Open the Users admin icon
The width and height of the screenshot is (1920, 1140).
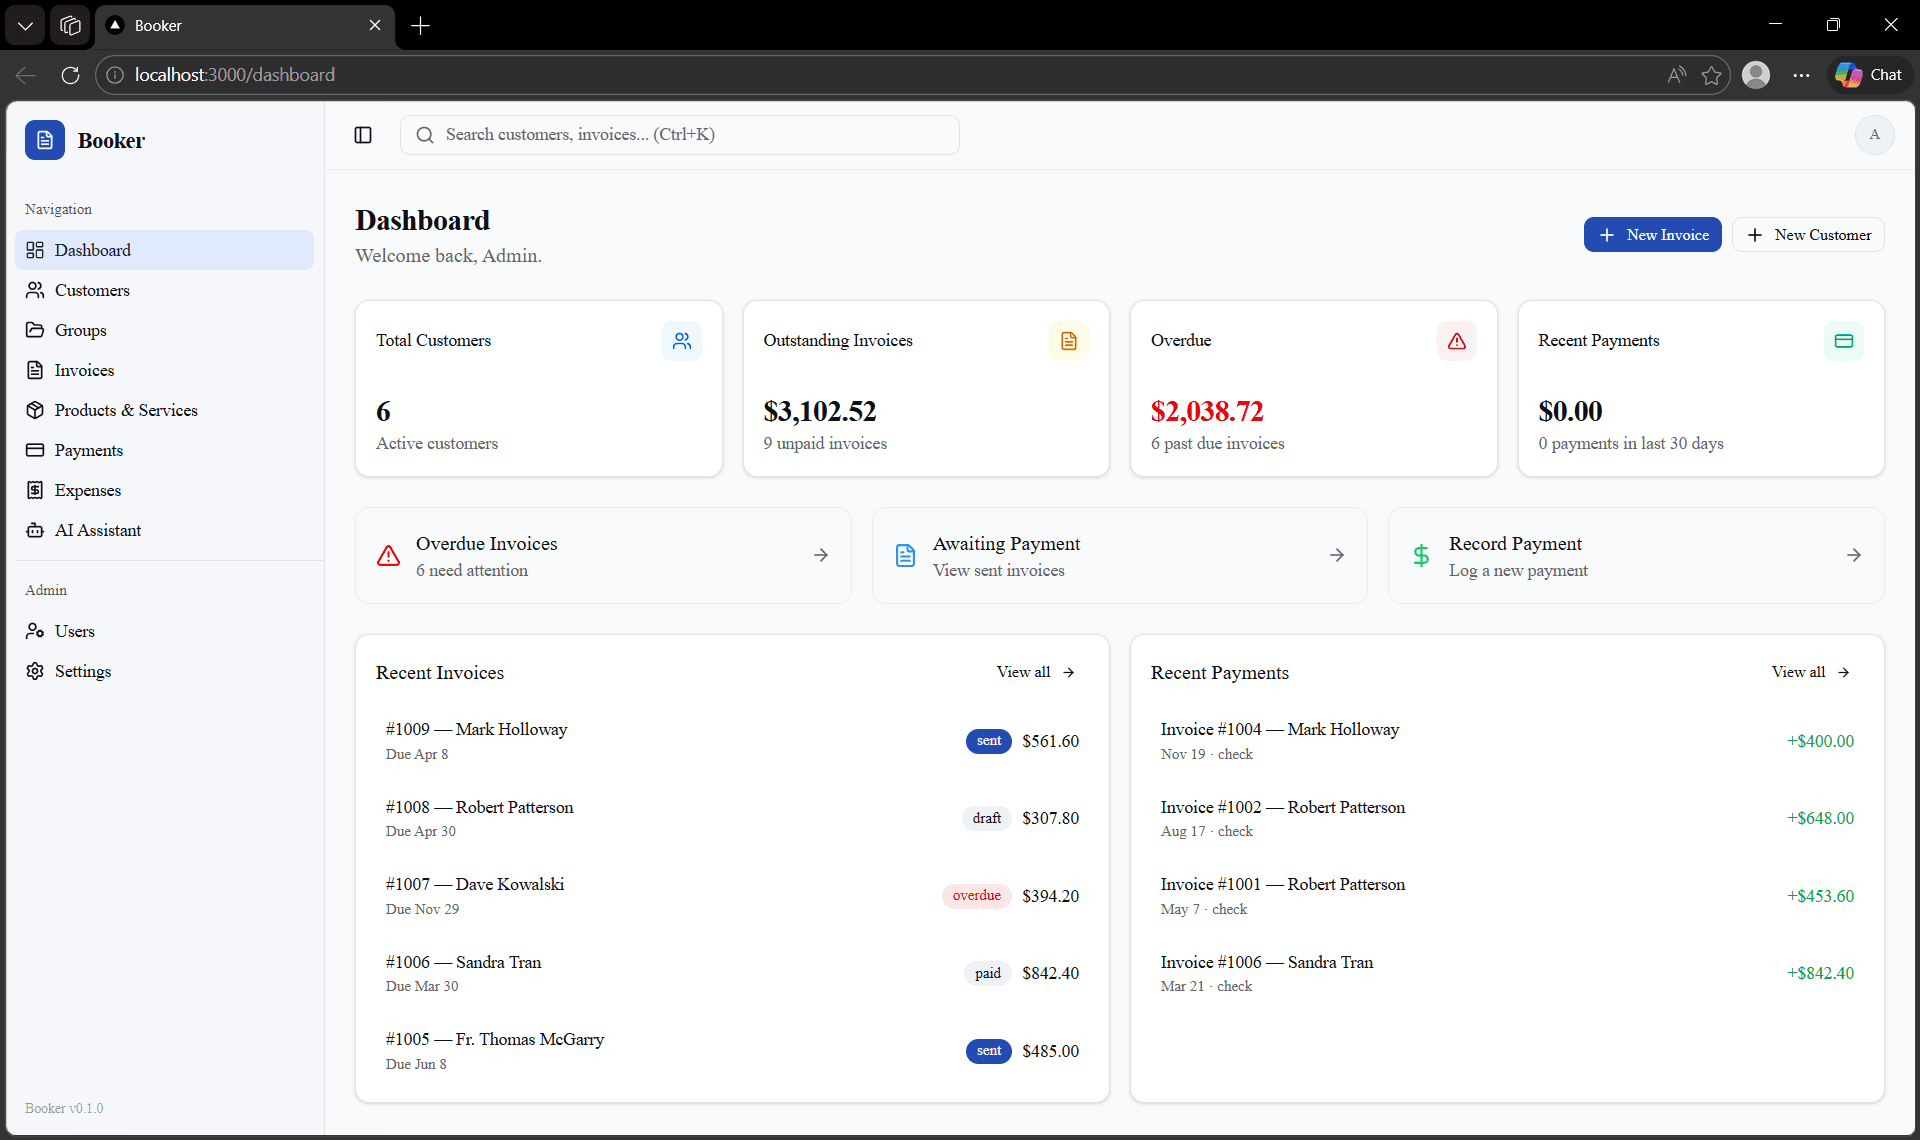[35, 631]
